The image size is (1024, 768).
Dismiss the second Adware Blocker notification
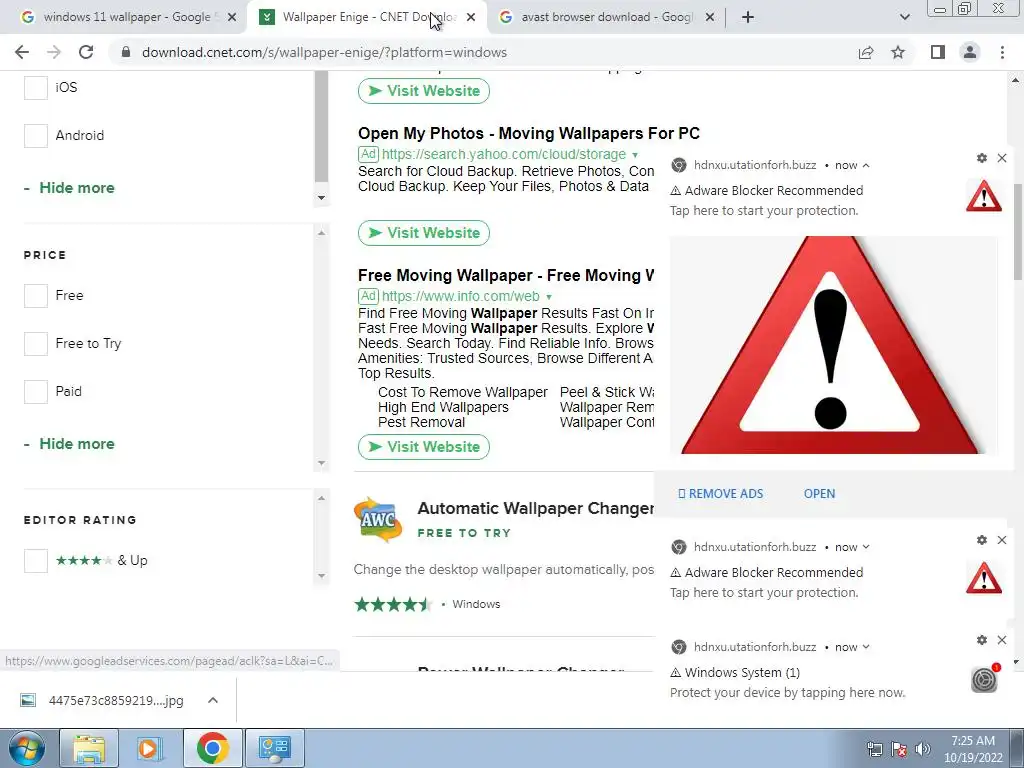coord(1002,540)
